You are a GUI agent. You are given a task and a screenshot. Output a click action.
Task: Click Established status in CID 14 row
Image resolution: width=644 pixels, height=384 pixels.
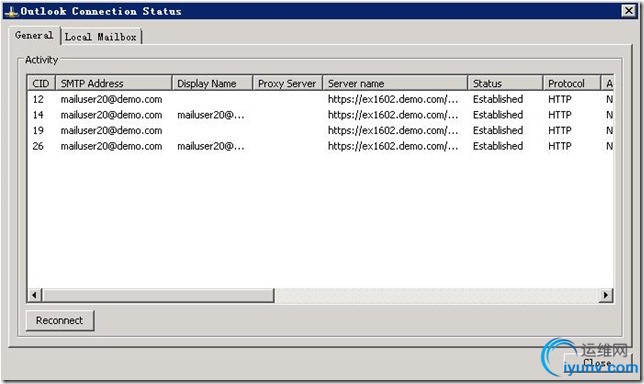click(x=498, y=115)
